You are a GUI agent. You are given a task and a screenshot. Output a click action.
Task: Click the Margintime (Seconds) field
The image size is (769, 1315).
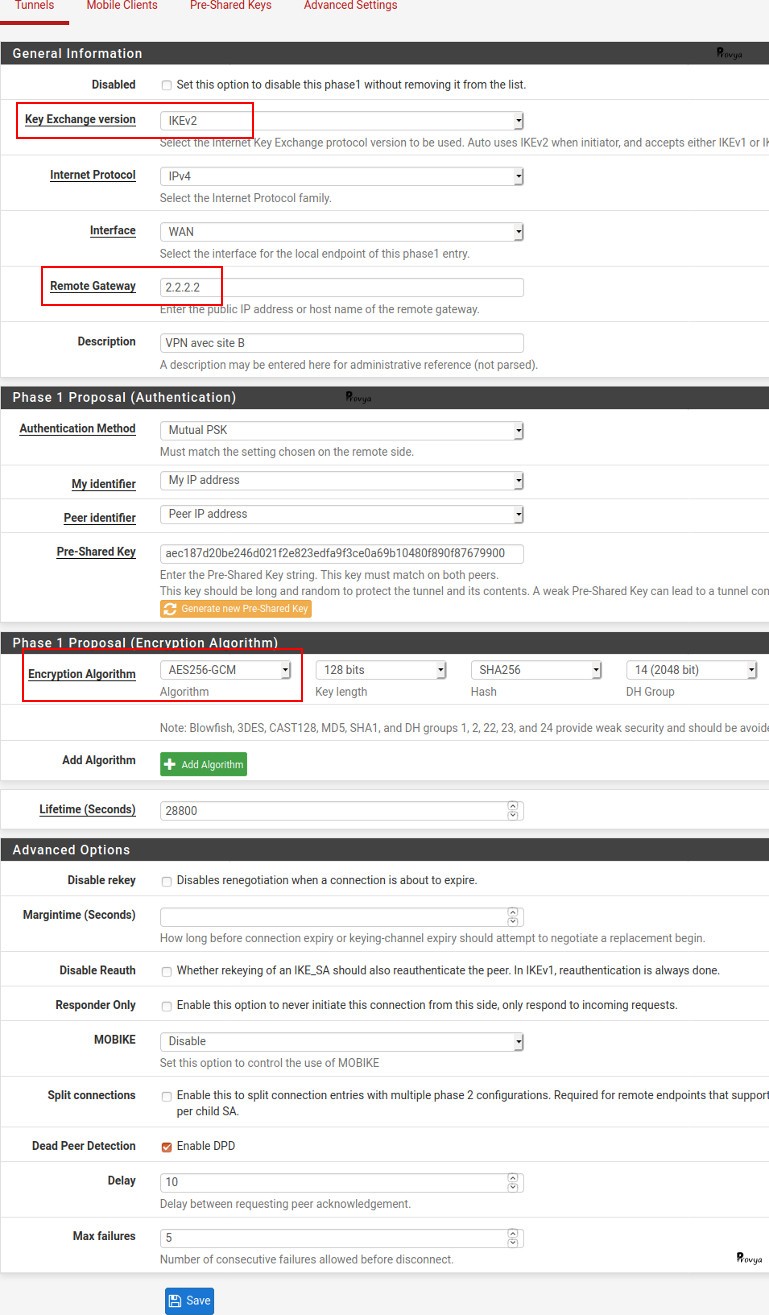[342, 916]
